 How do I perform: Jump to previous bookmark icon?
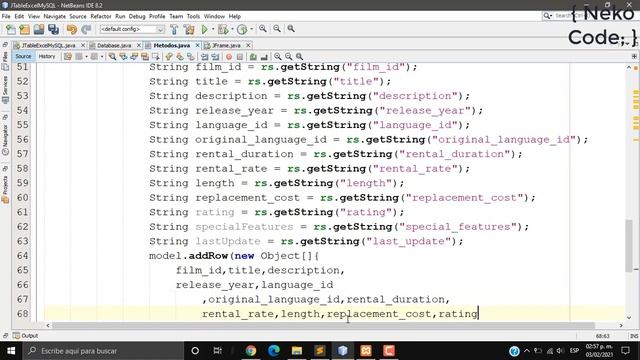pyautogui.click(x=169, y=56)
